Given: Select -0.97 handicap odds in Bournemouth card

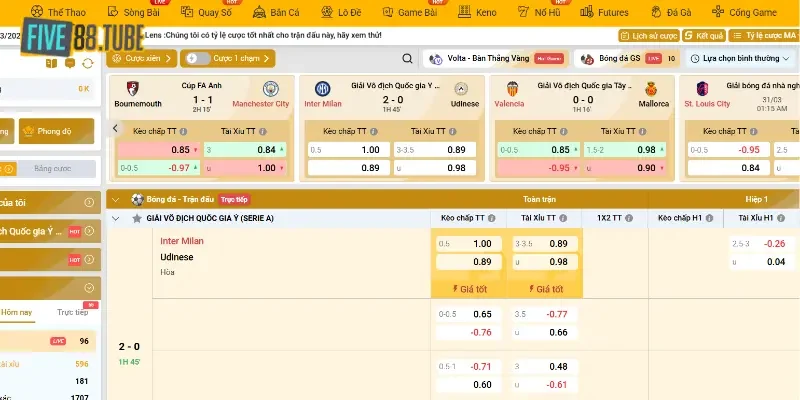Looking at the screenshot, I should click(159, 168).
